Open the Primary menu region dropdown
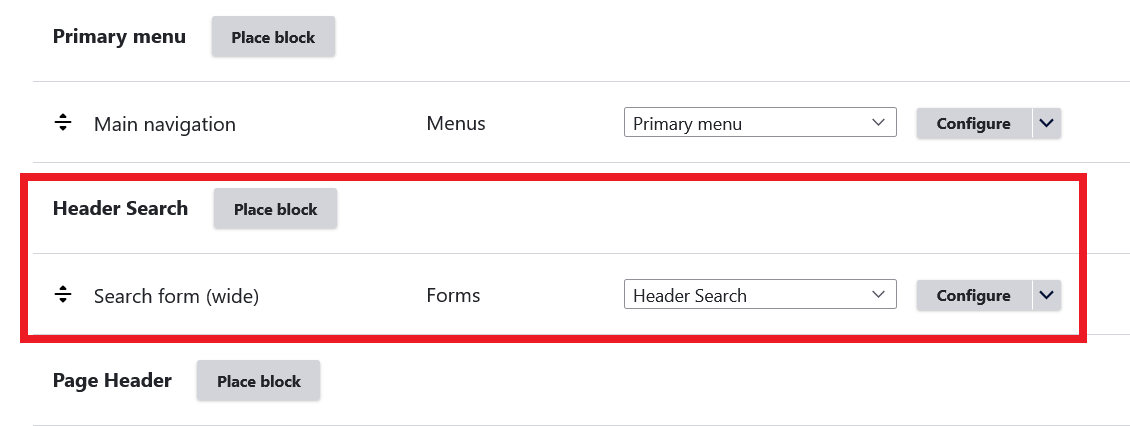1130x426 pixels. 759,124
